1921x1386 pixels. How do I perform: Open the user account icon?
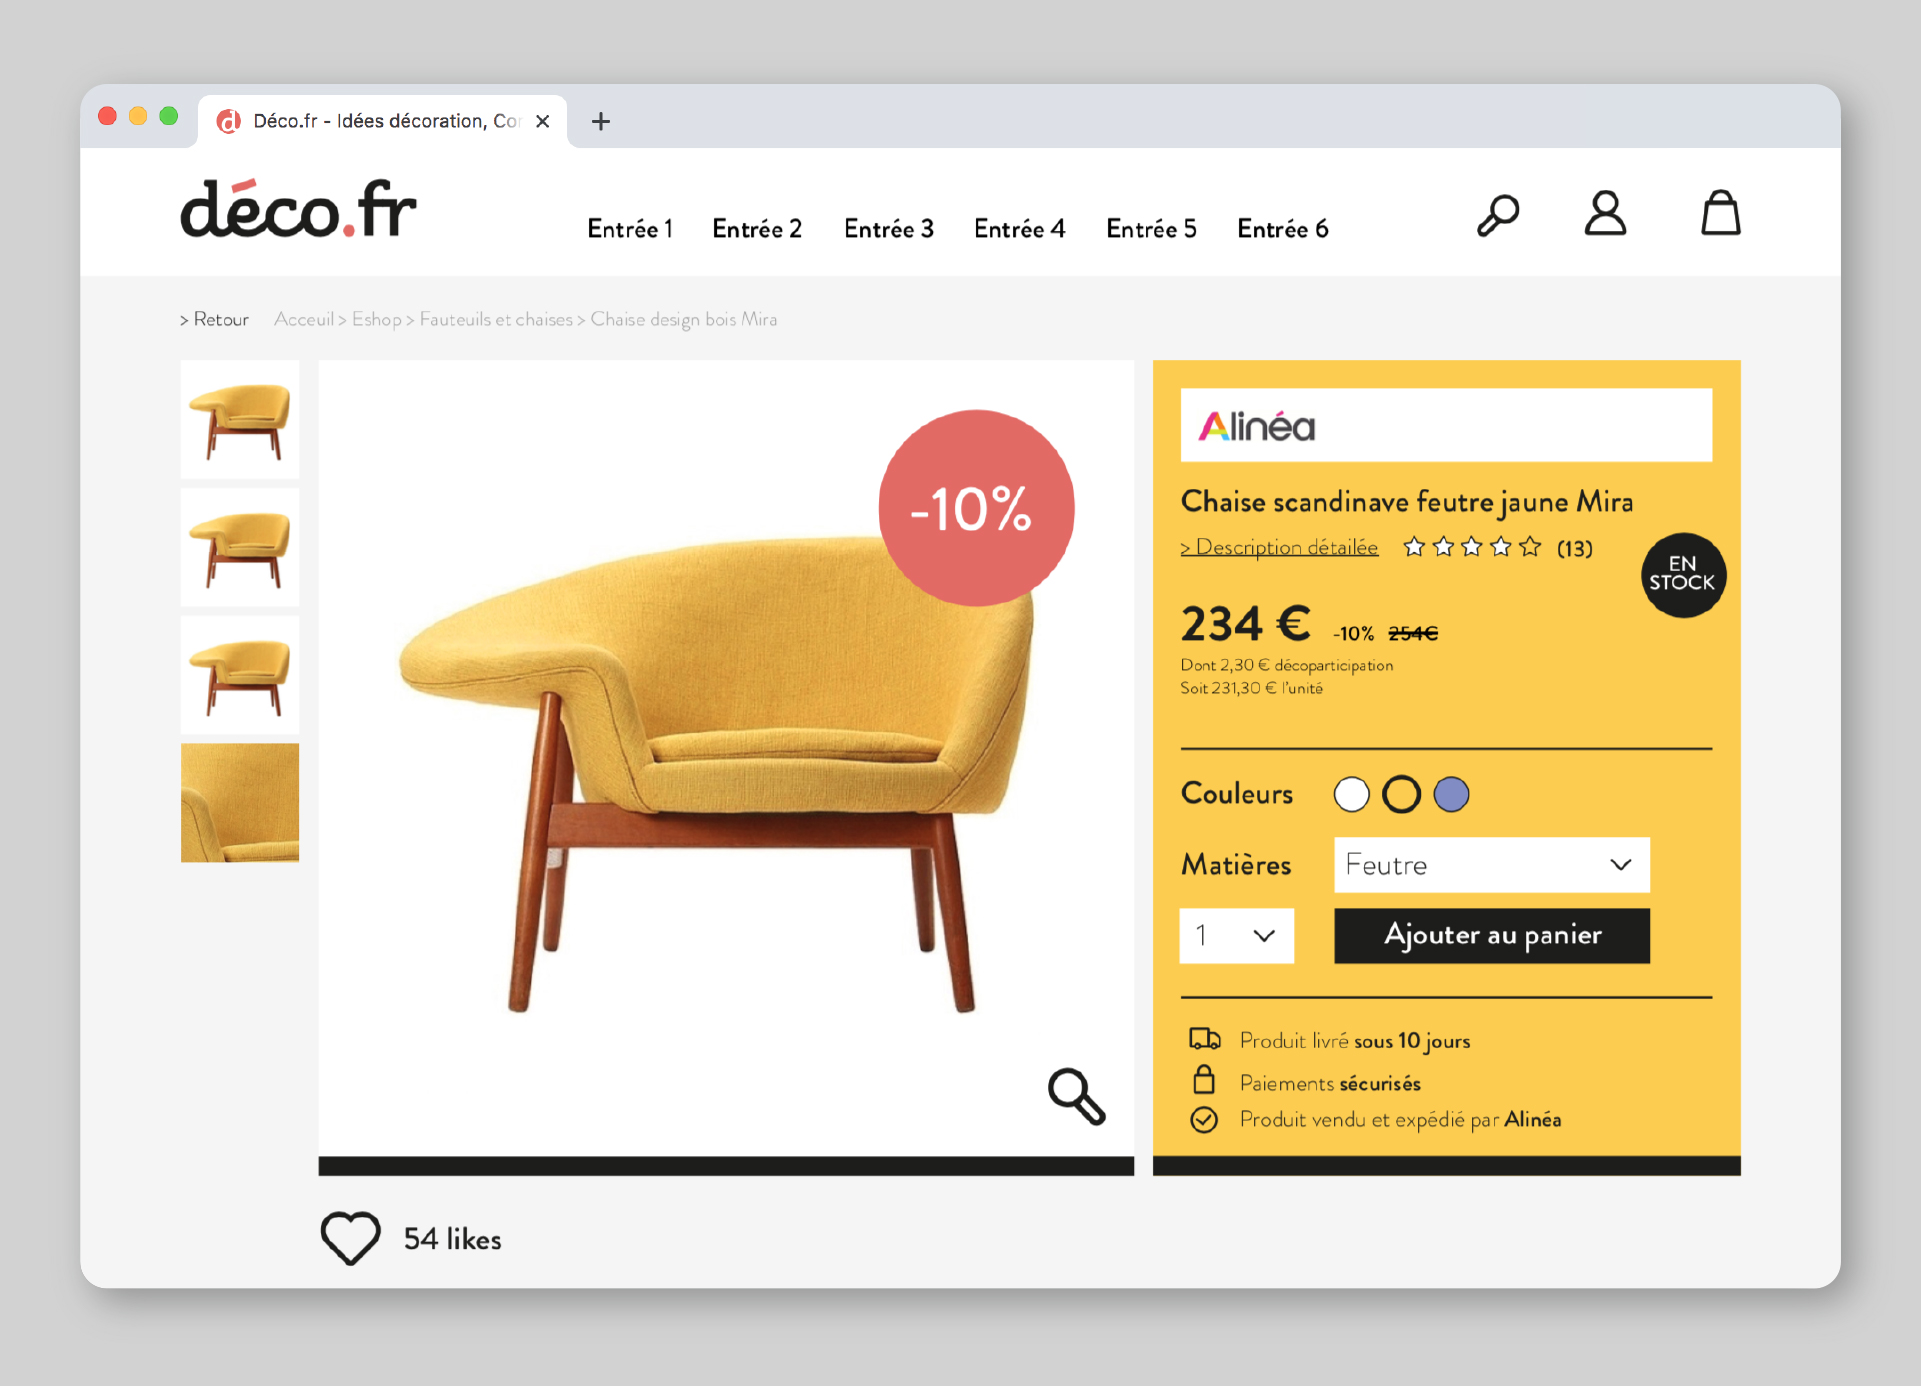point(1605,213)
